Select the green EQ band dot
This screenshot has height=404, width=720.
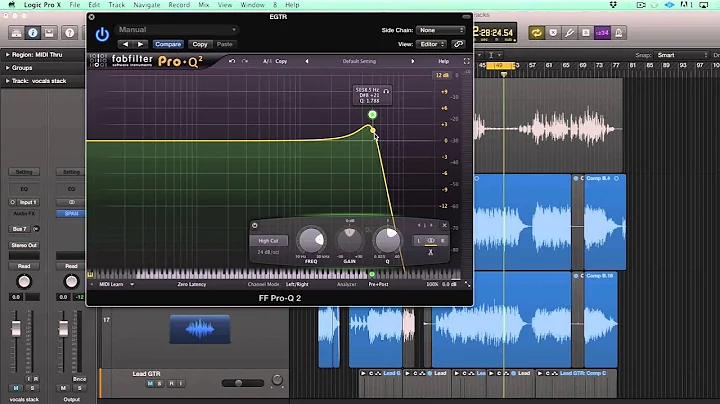click(x=372, y=115)
